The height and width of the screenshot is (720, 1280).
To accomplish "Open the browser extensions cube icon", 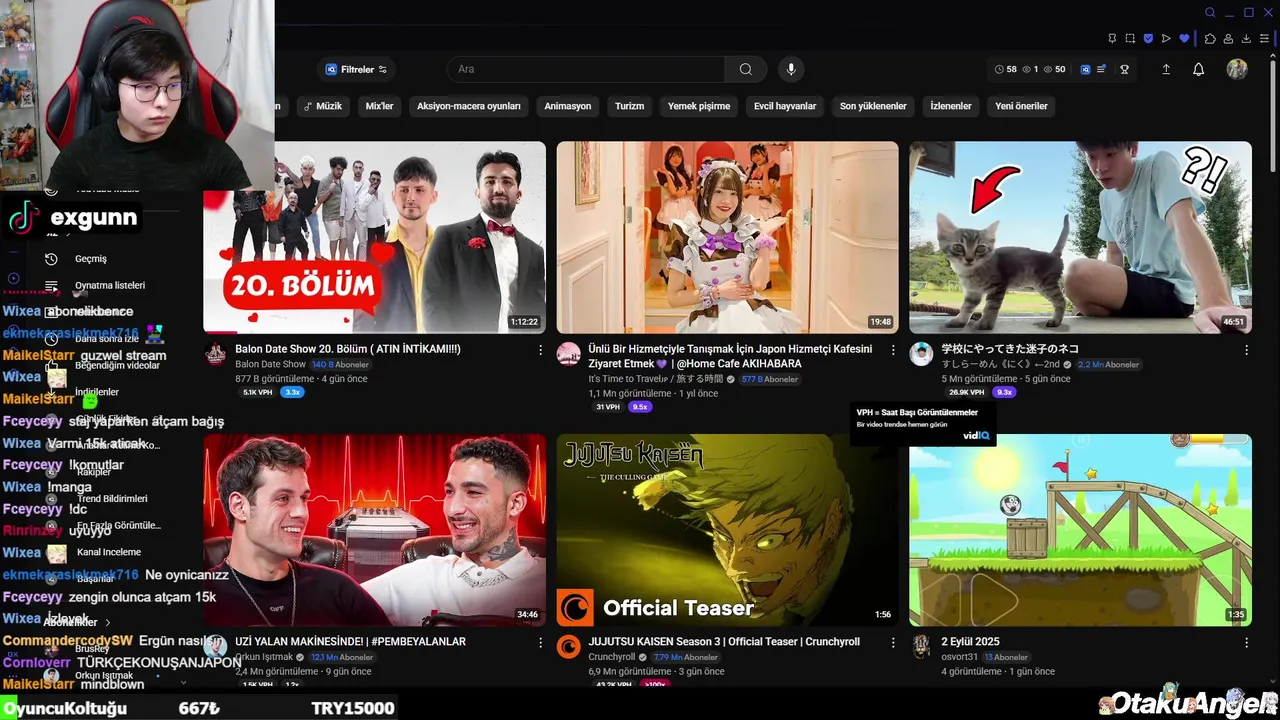I will [x=1210, y=39].
